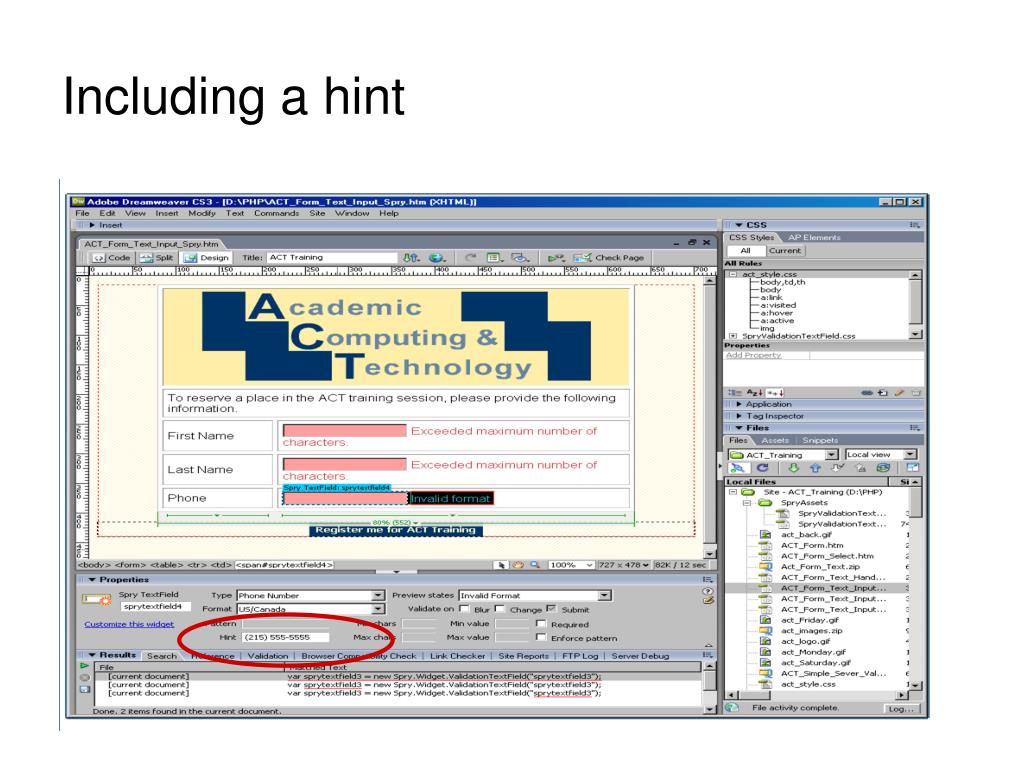Click the Check Page button
The height and width of the screenshot is (768, 1024).
point(609,258)
